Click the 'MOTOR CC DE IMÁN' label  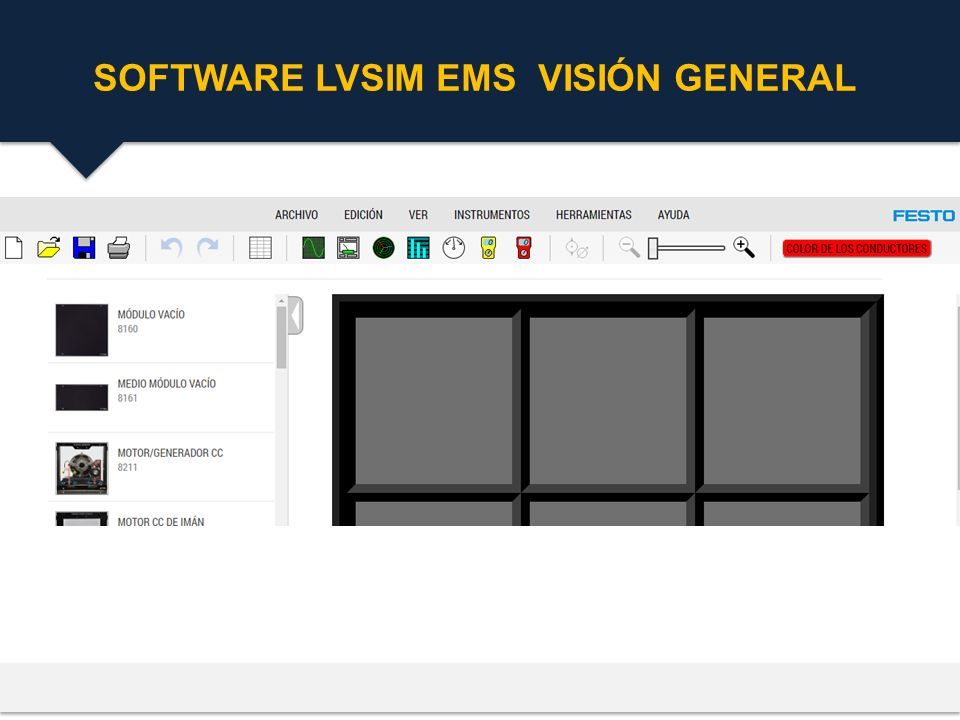[x=161, y=522]
